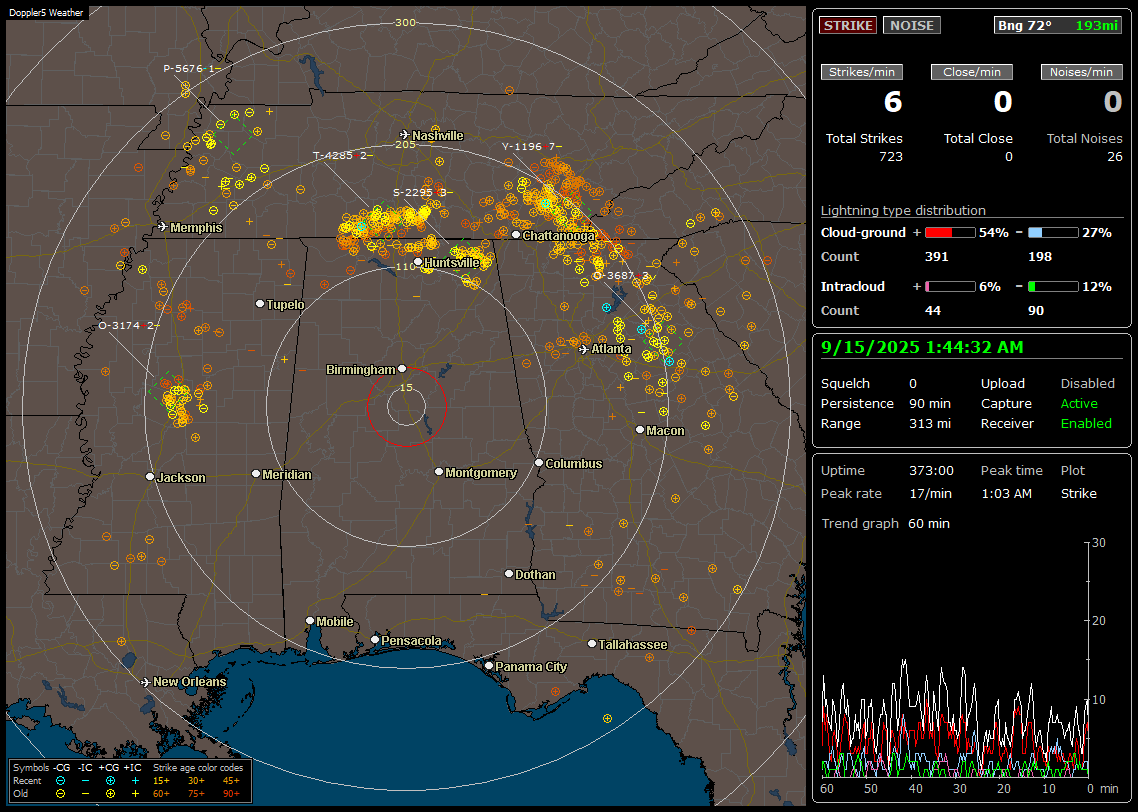The height and width of the screenshot is (812, 1138).
Task: Click the Tallahassee city dot
Action: click(592, 644)
